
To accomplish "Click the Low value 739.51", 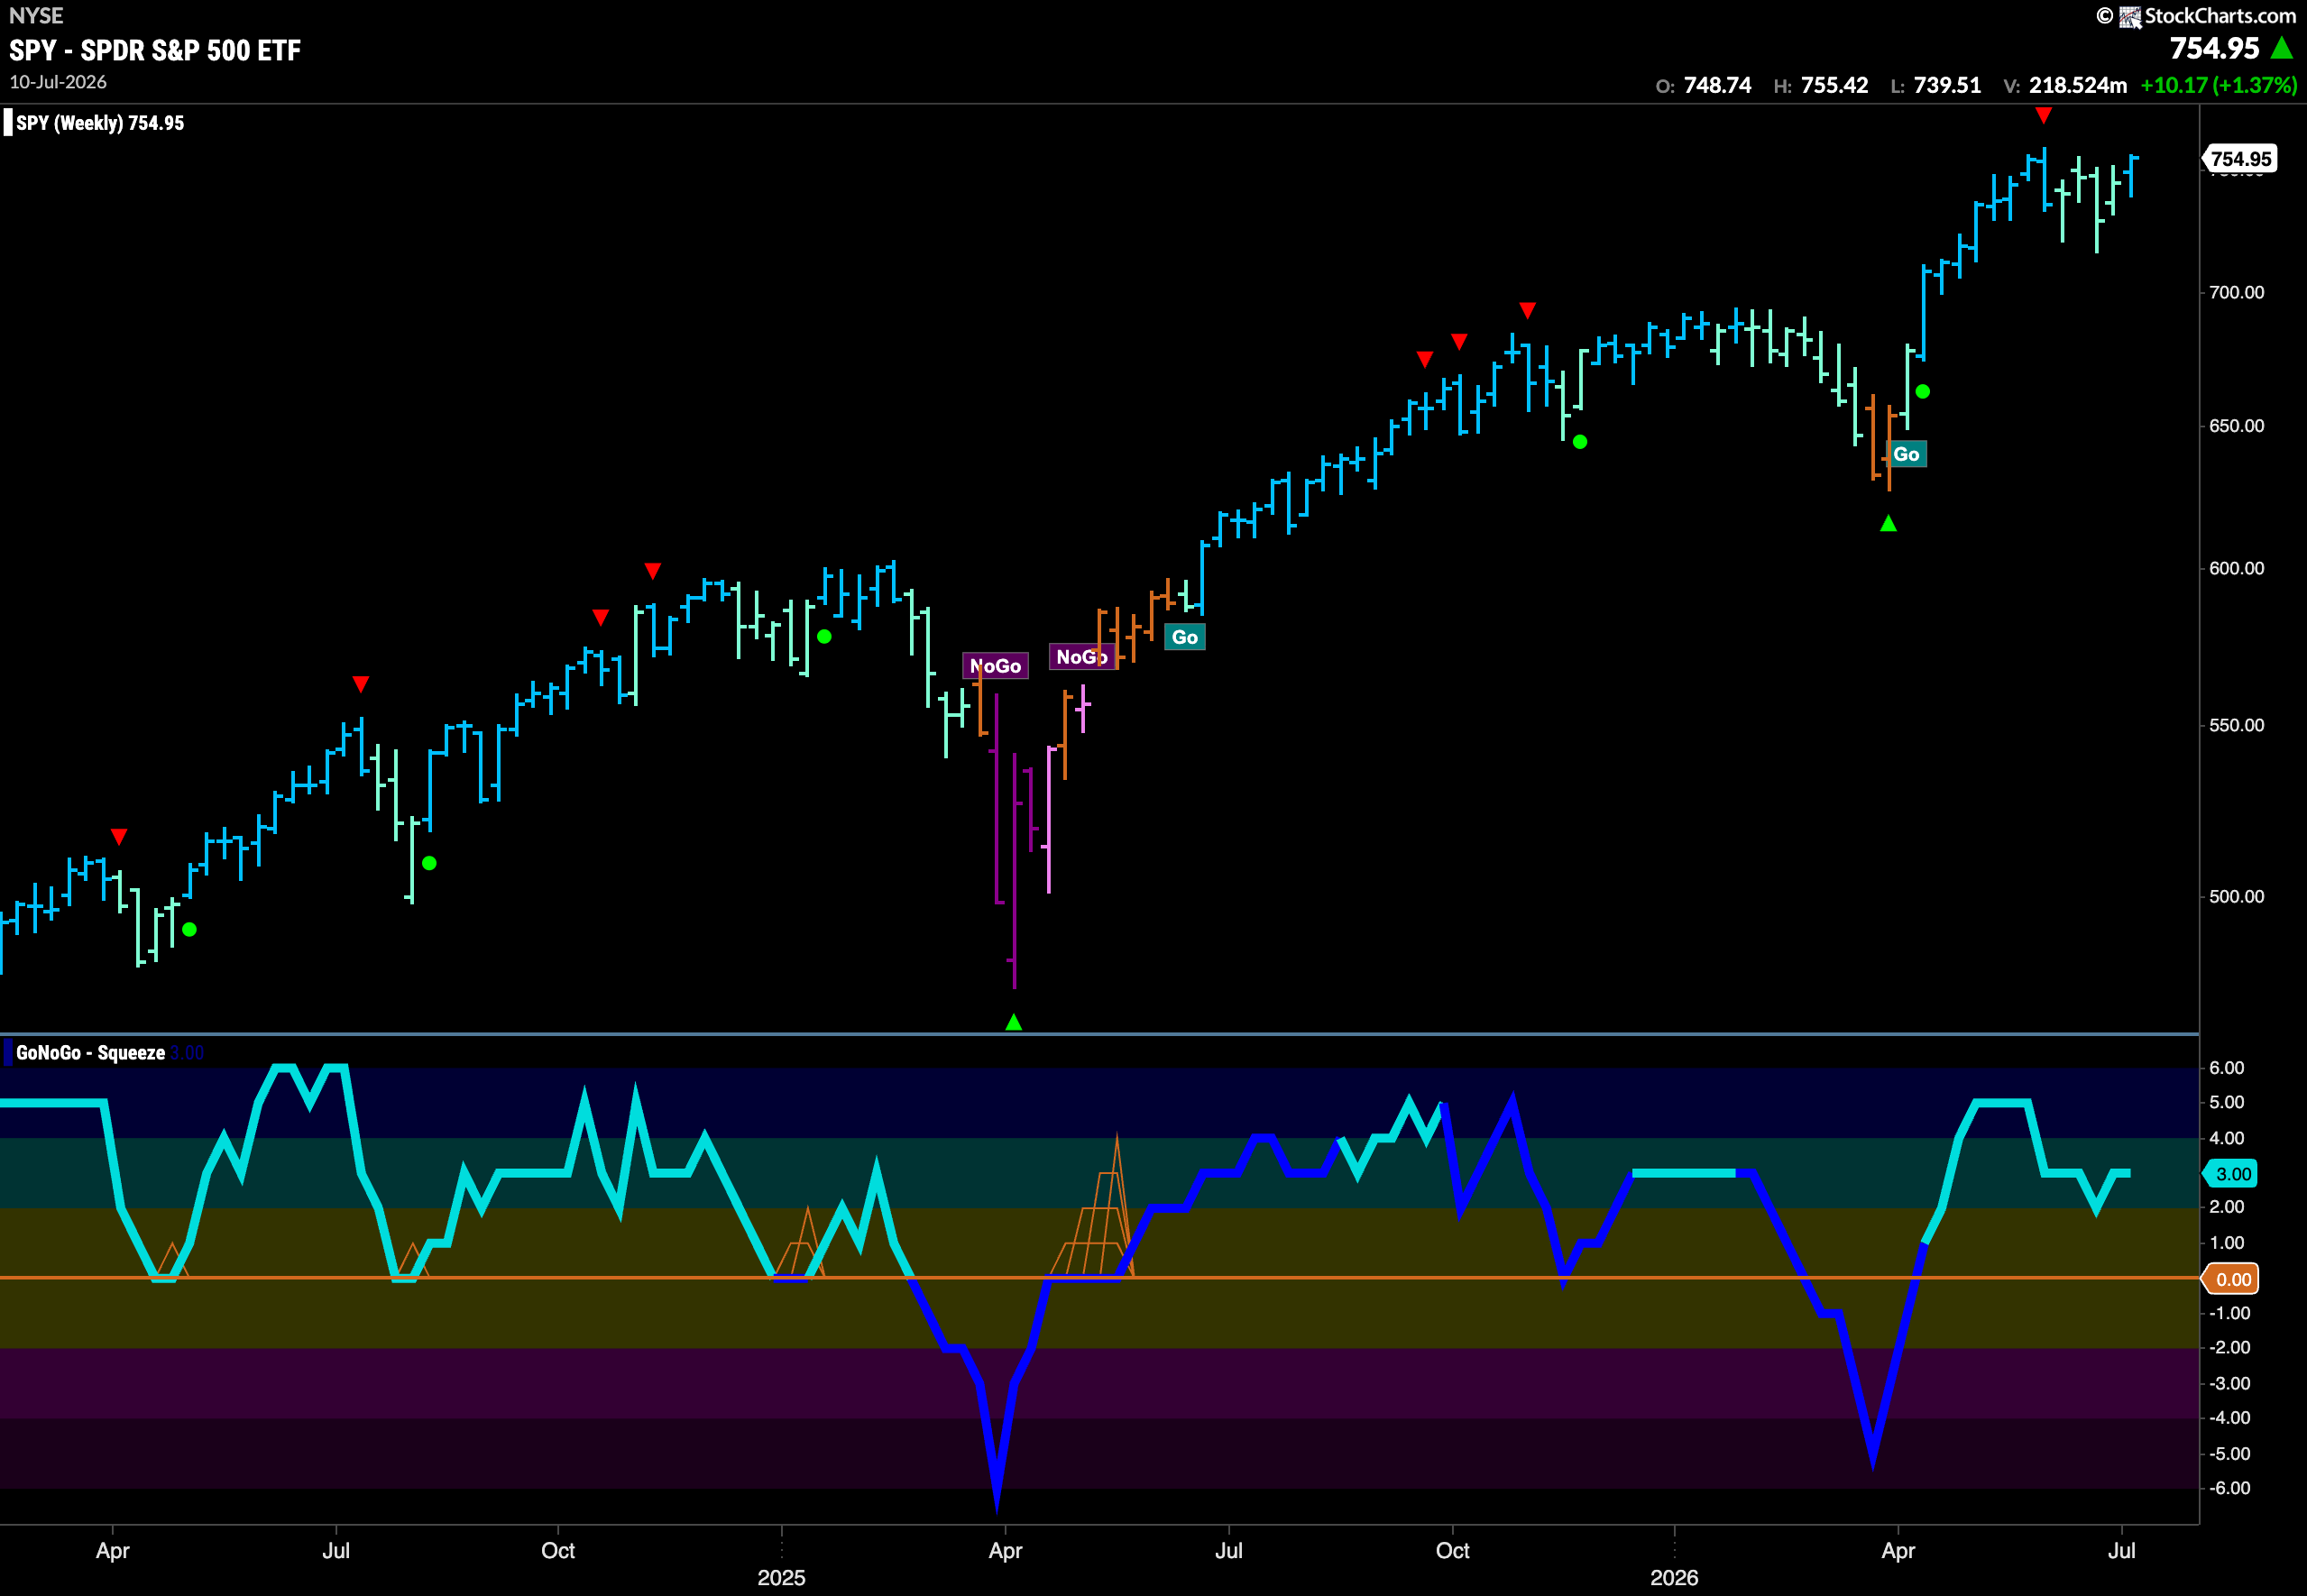I will [1947, 86].
